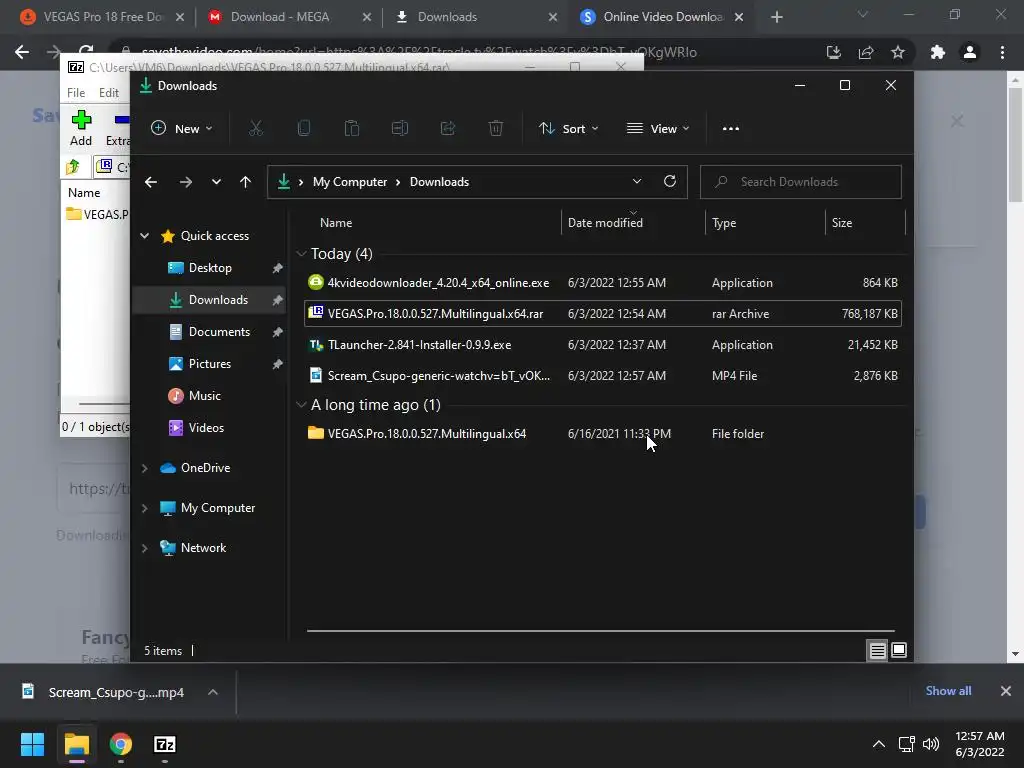Screen dimensions: 1024x768
Task: Share this page from Chrome address bar
Action: pos(866,52)
